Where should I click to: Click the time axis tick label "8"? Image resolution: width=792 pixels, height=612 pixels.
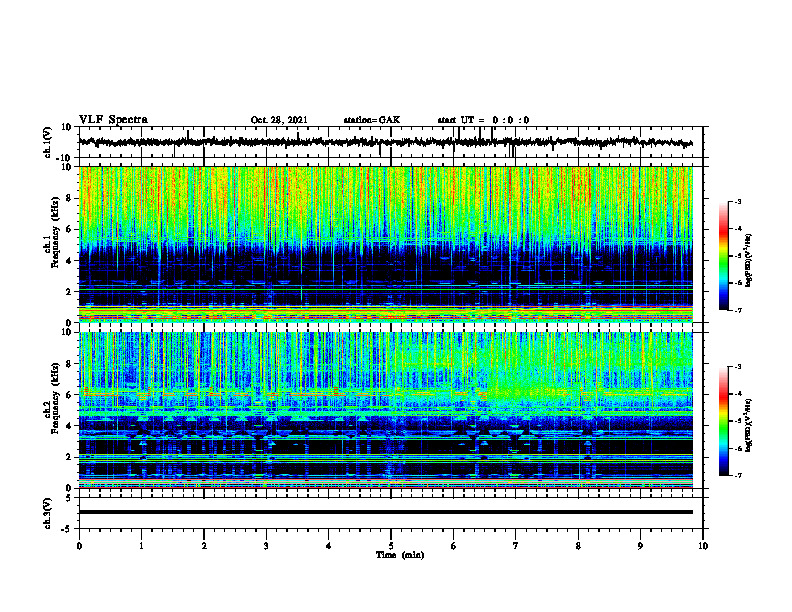pyautogui.click(x=578, y=546)
